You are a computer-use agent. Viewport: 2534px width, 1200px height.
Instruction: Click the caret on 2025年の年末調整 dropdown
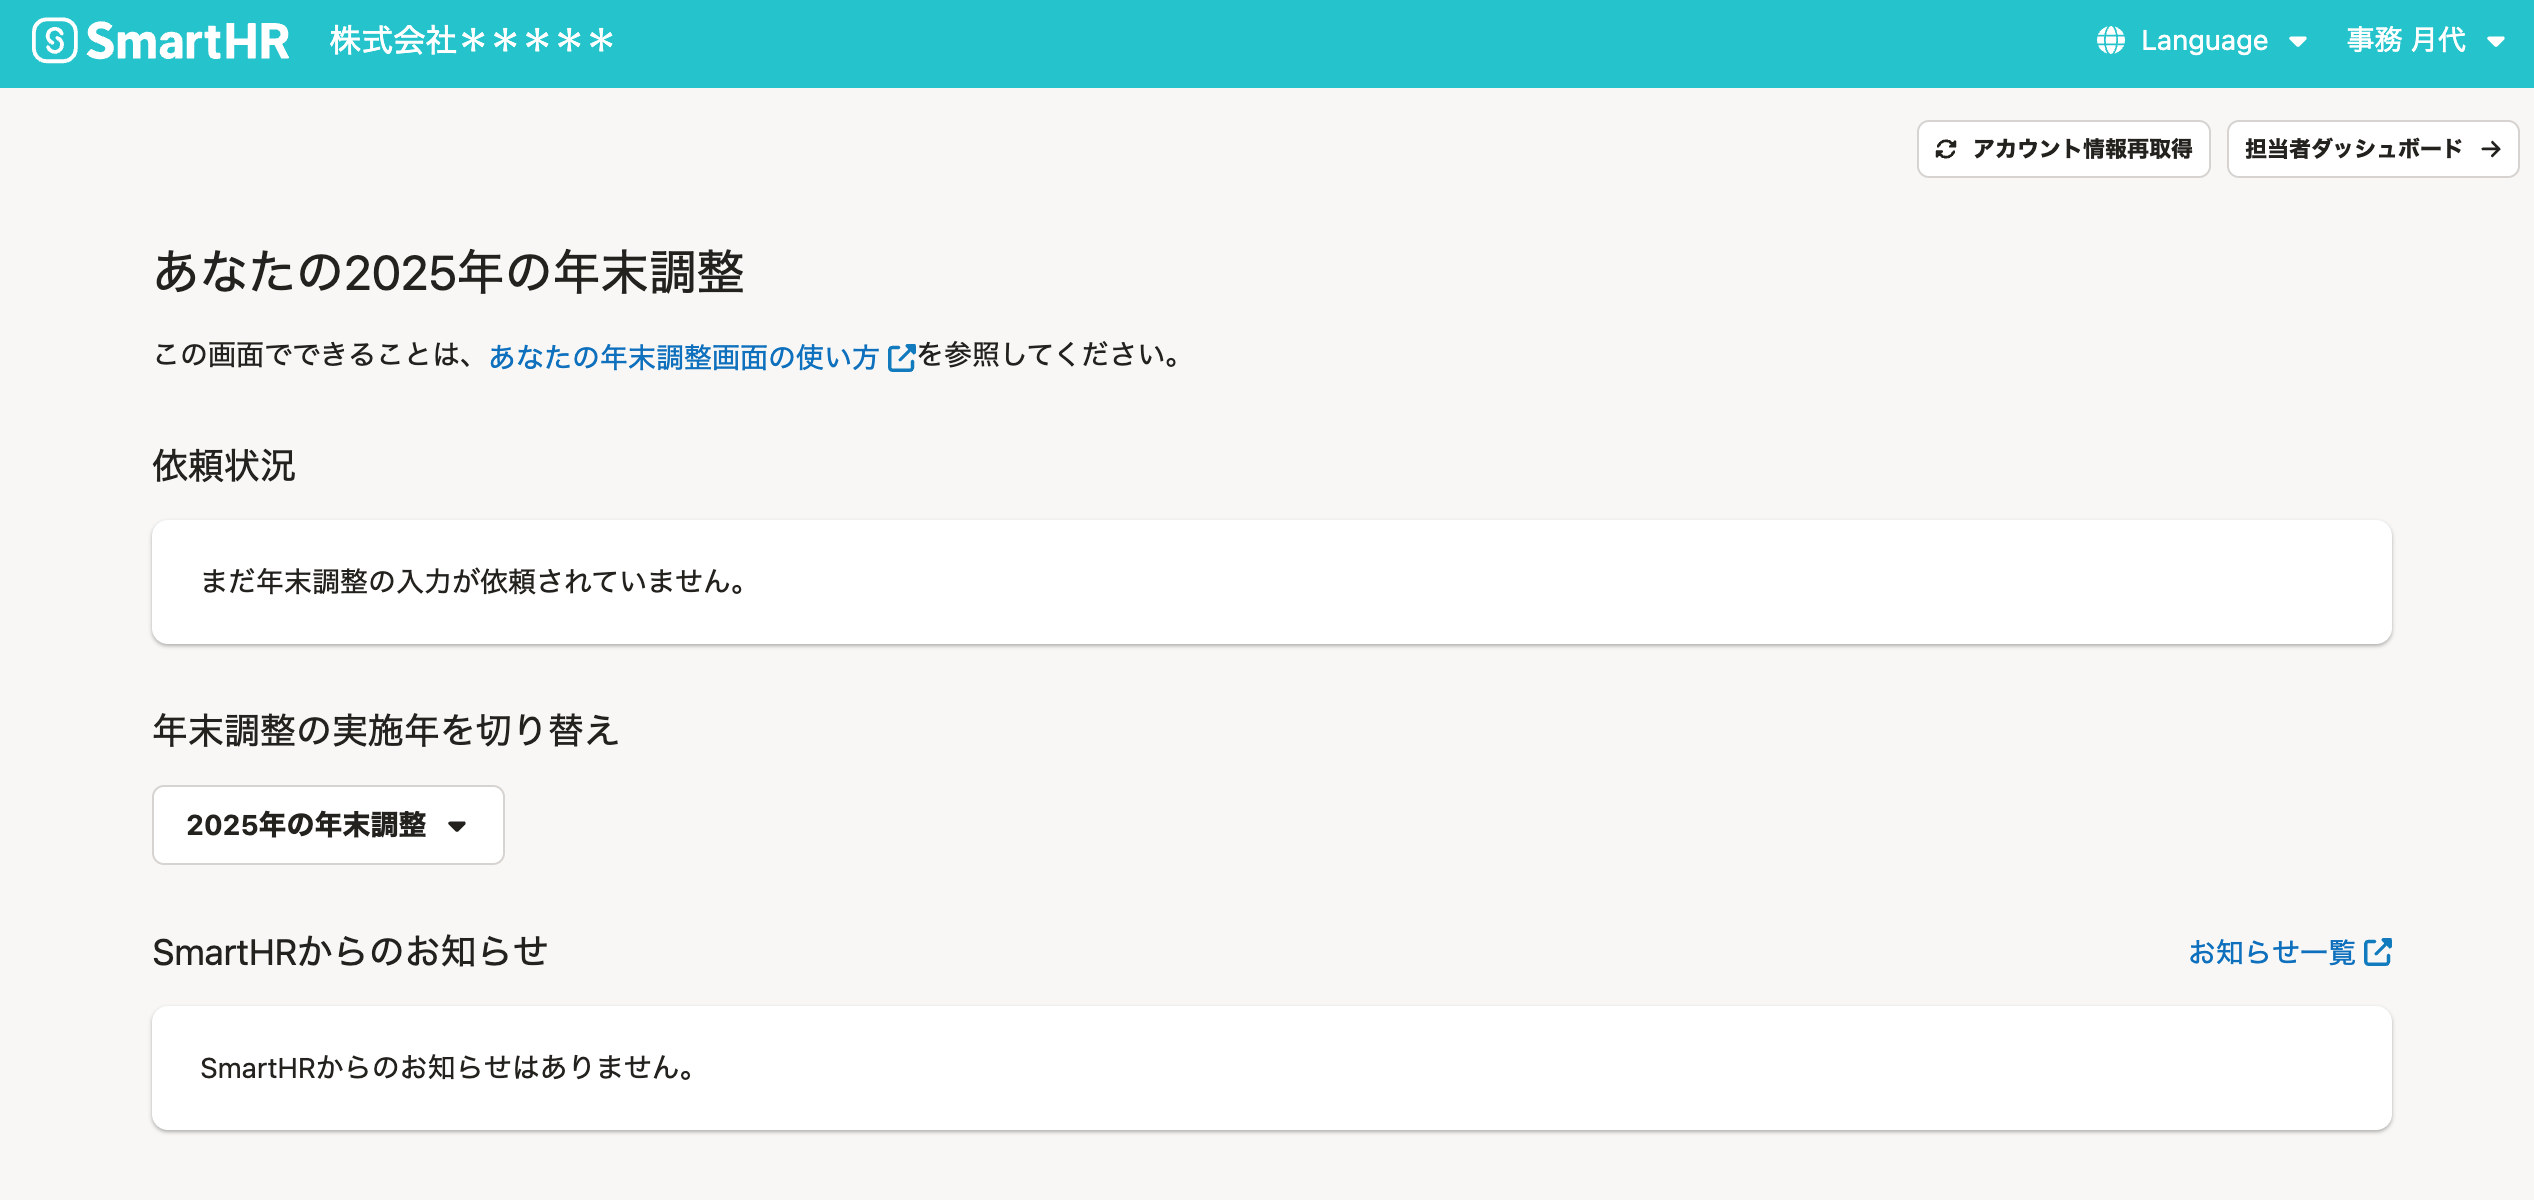pyautogui.click(x=457, y=826)
